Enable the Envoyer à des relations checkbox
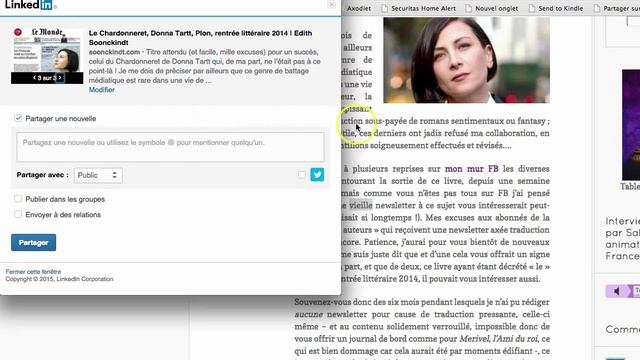 pos(18,214)
